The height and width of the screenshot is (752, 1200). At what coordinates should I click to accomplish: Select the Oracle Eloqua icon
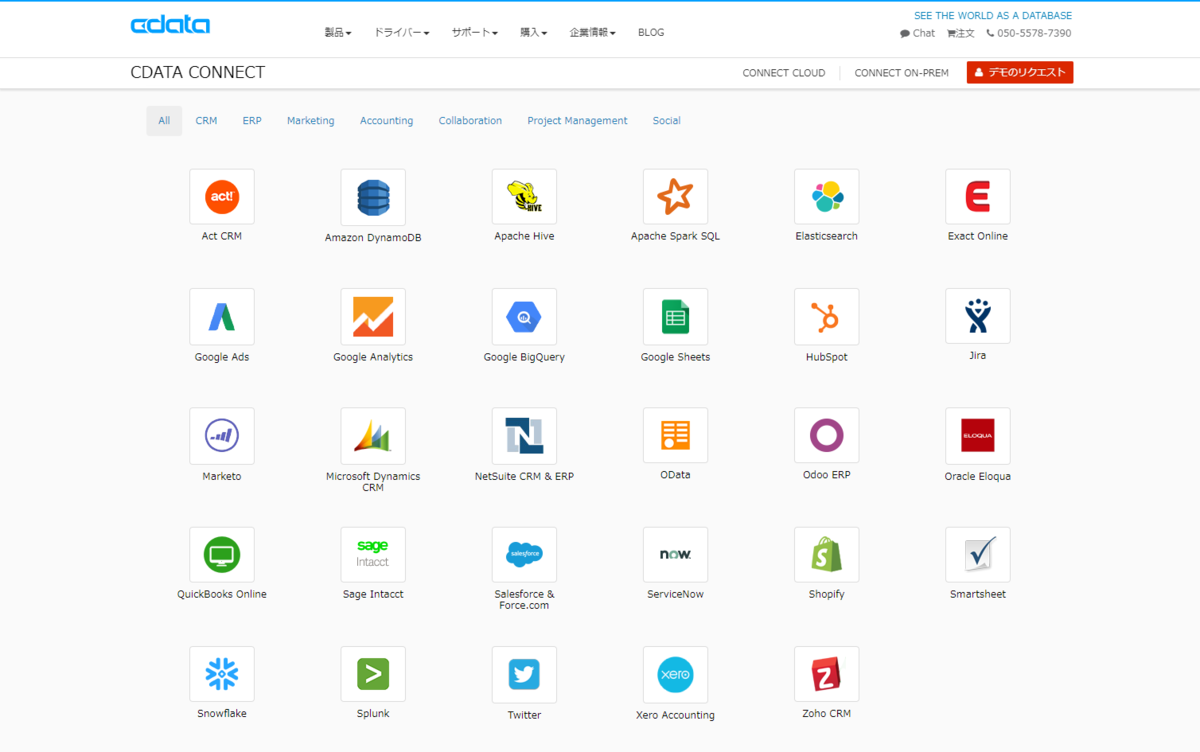tap(977, 436)
